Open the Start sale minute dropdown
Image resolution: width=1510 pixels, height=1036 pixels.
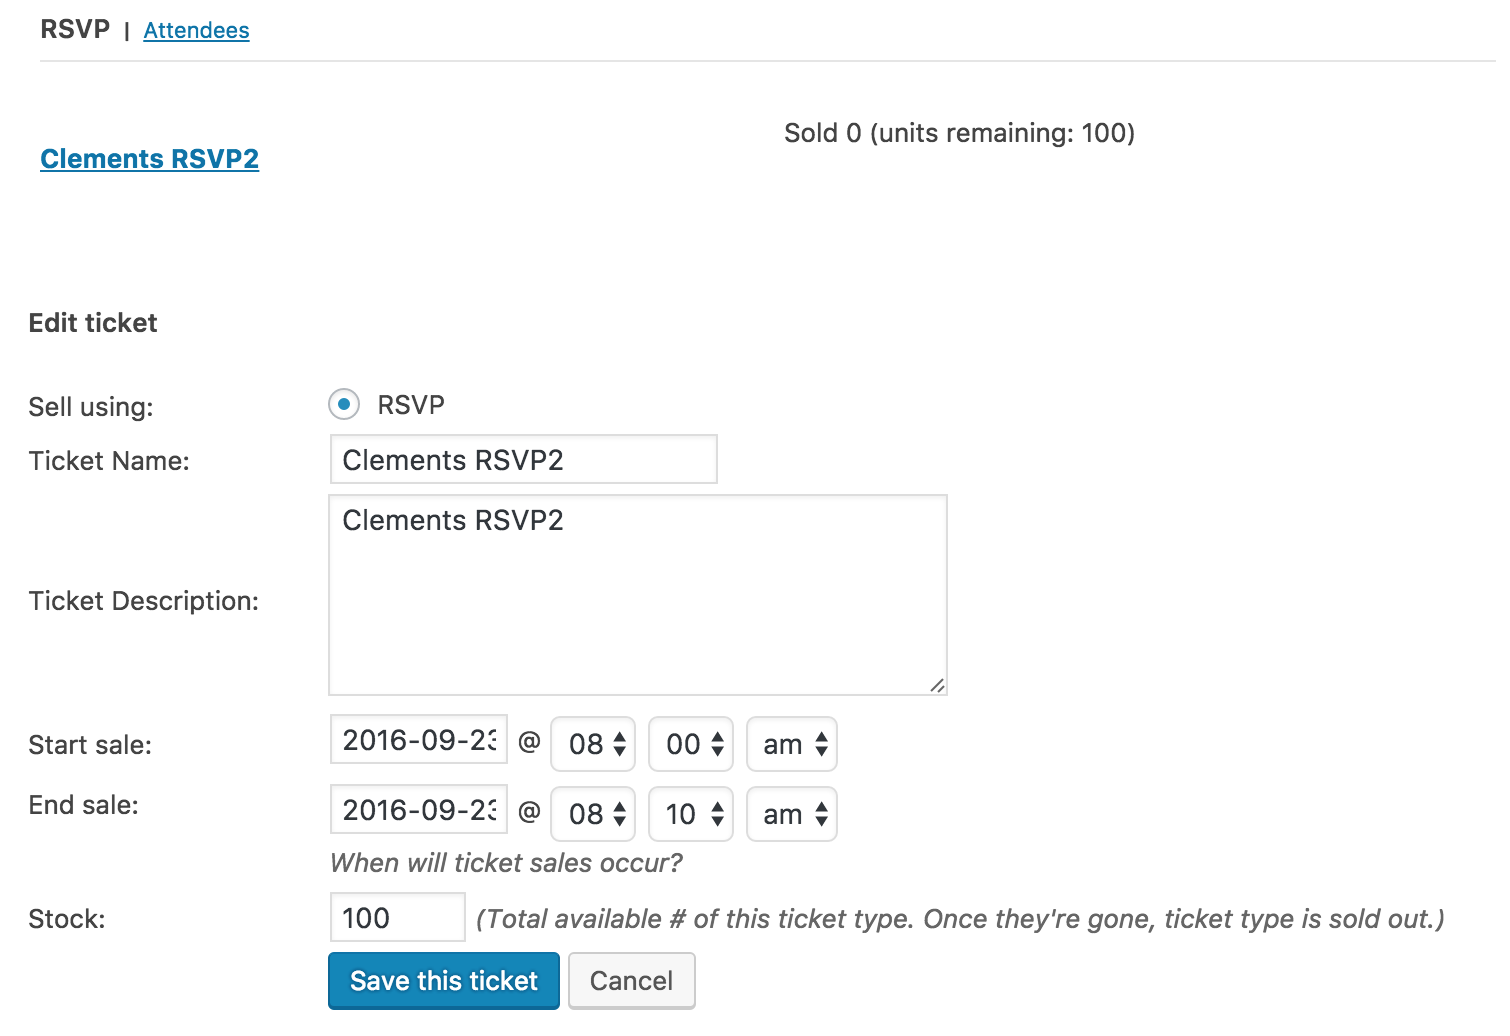pyautogui.click(x=691, y=744)
